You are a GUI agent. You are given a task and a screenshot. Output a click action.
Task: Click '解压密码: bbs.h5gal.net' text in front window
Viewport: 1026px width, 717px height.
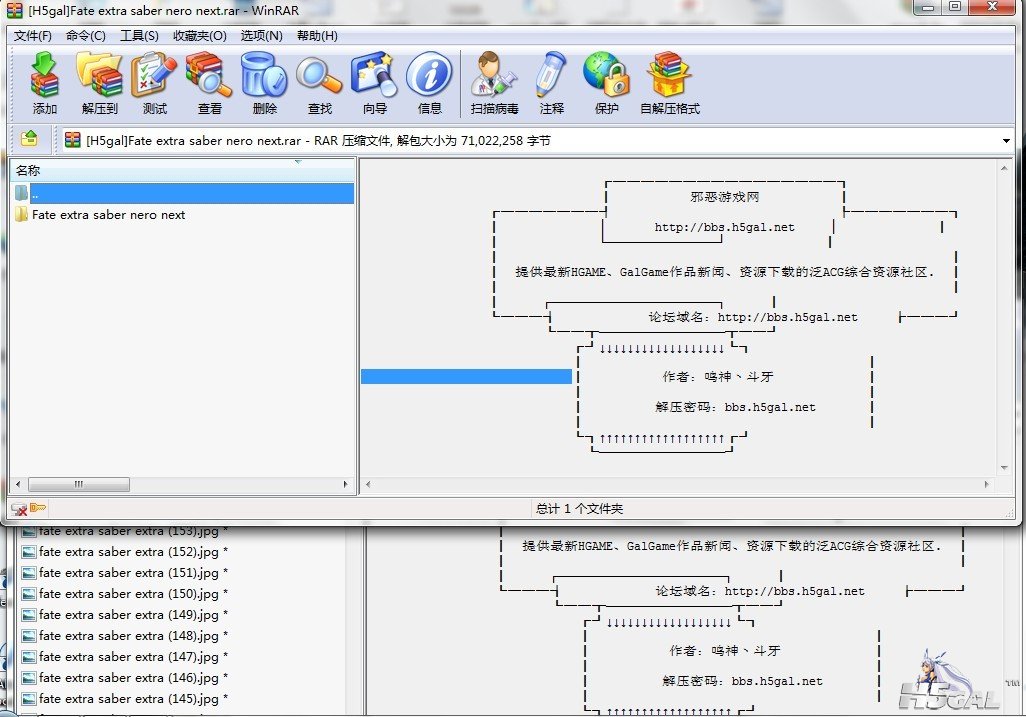pos(735,407)
